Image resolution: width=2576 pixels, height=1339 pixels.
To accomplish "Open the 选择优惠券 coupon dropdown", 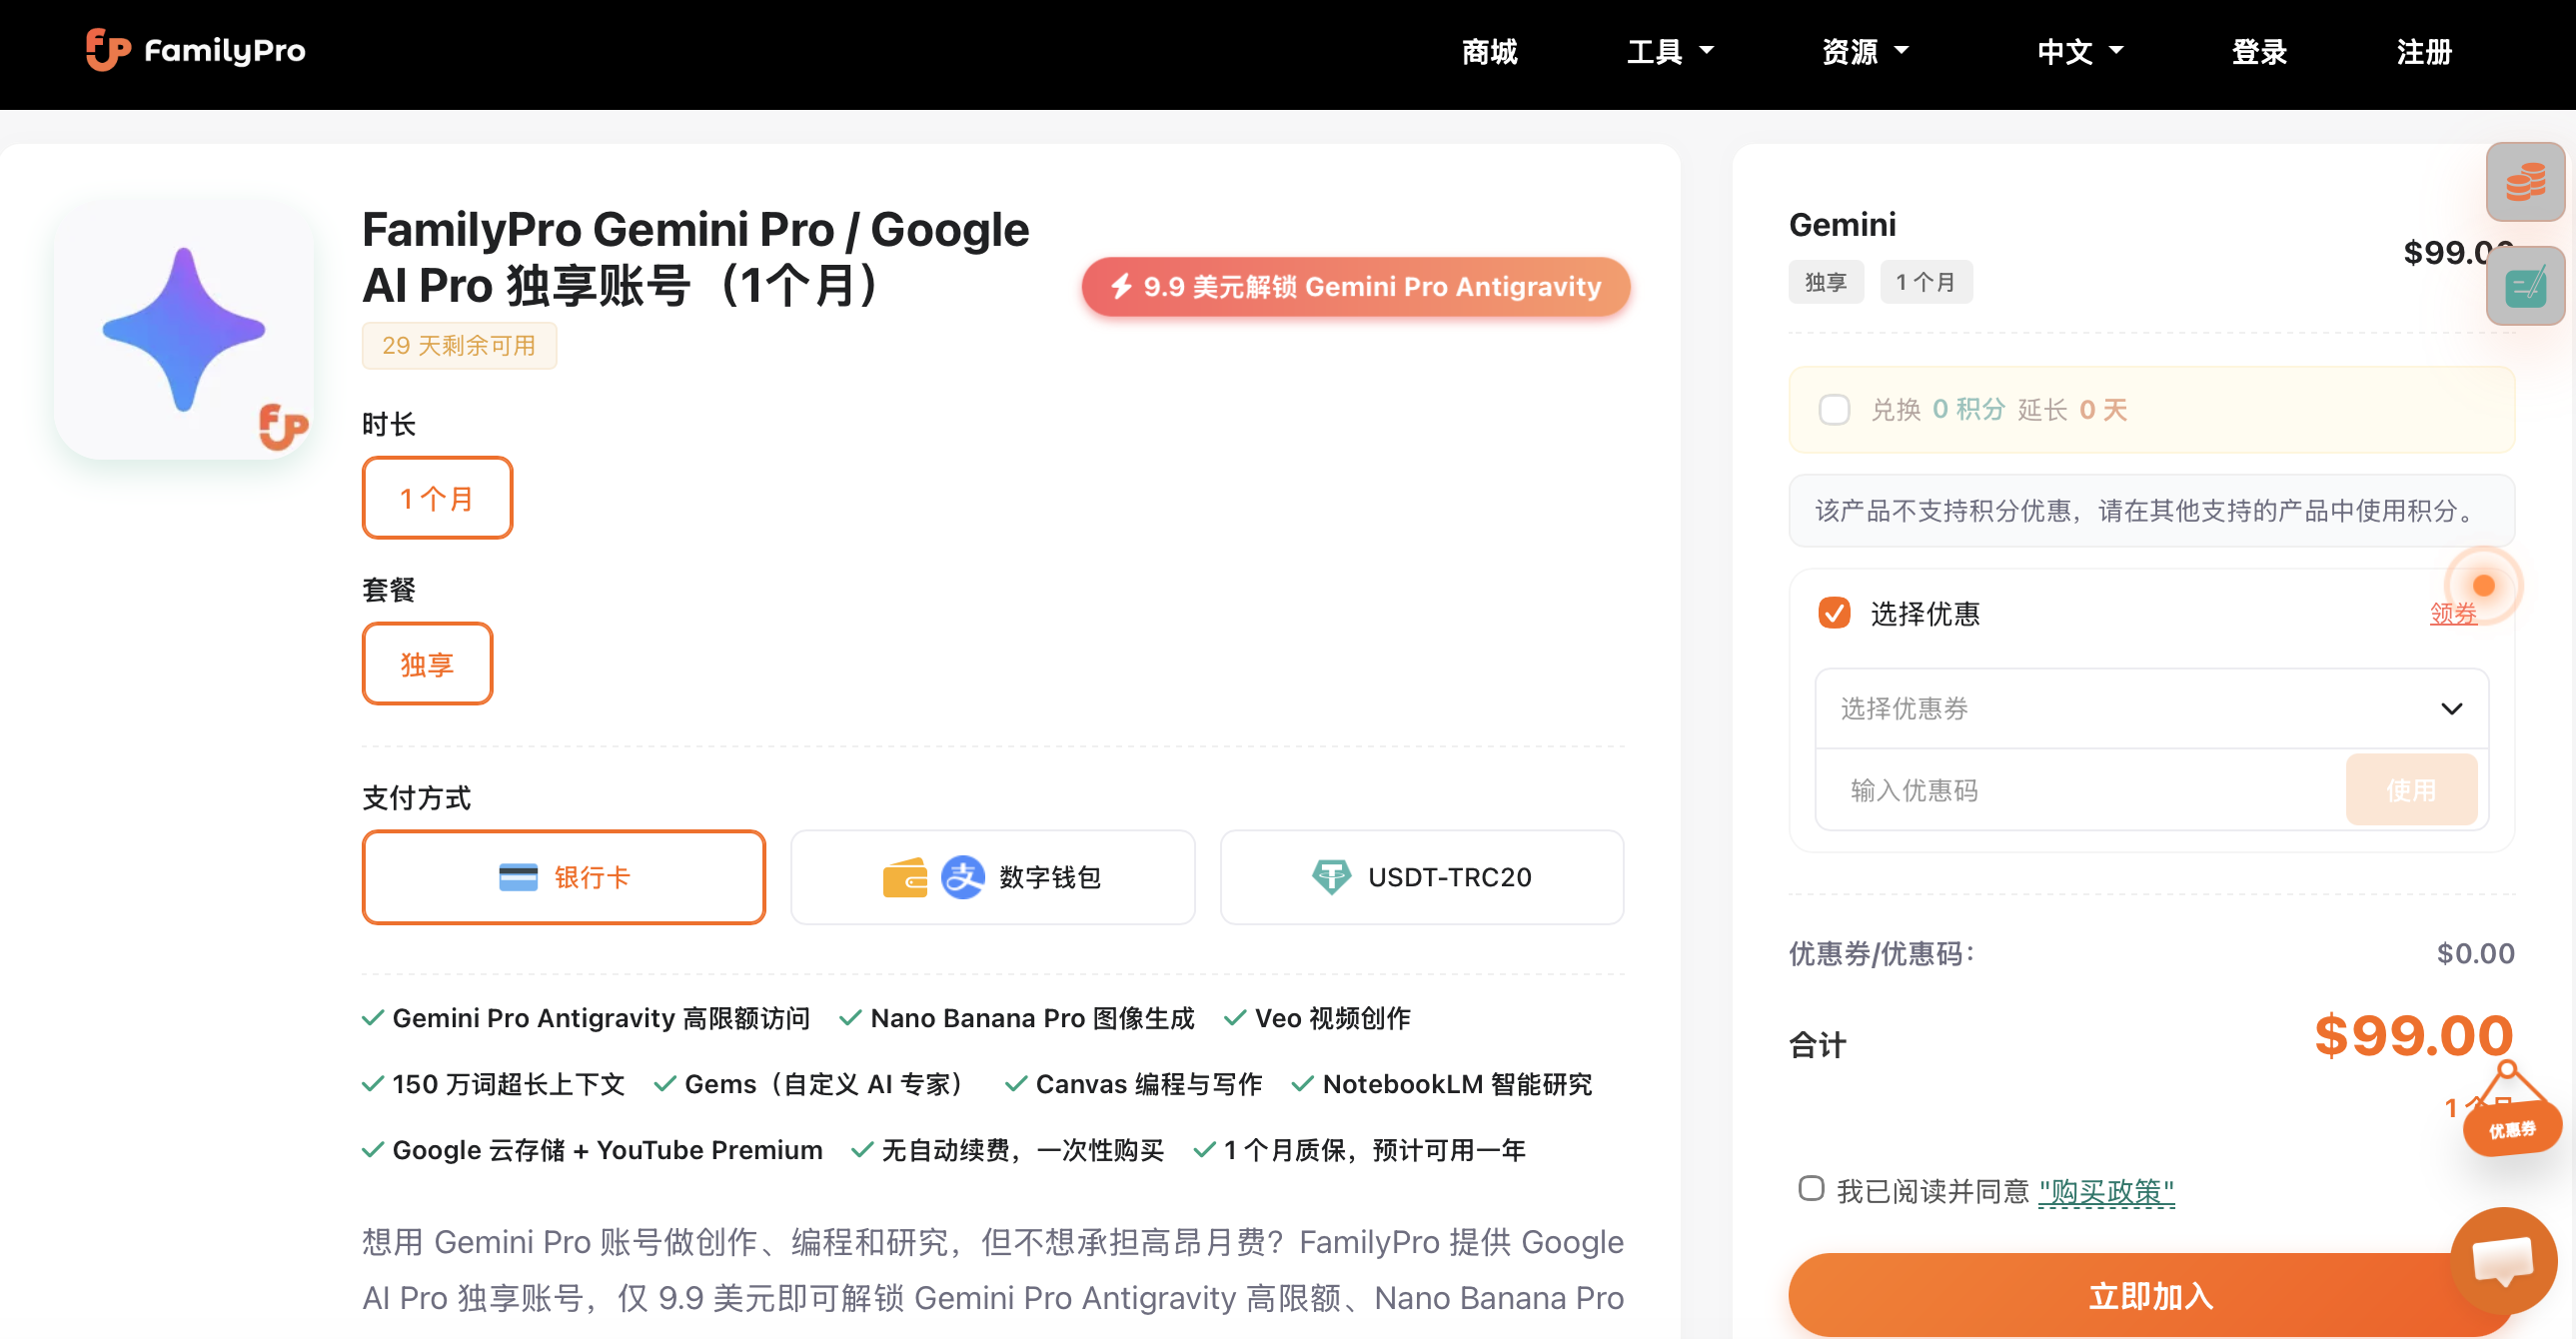I will tap(2151, 708).
